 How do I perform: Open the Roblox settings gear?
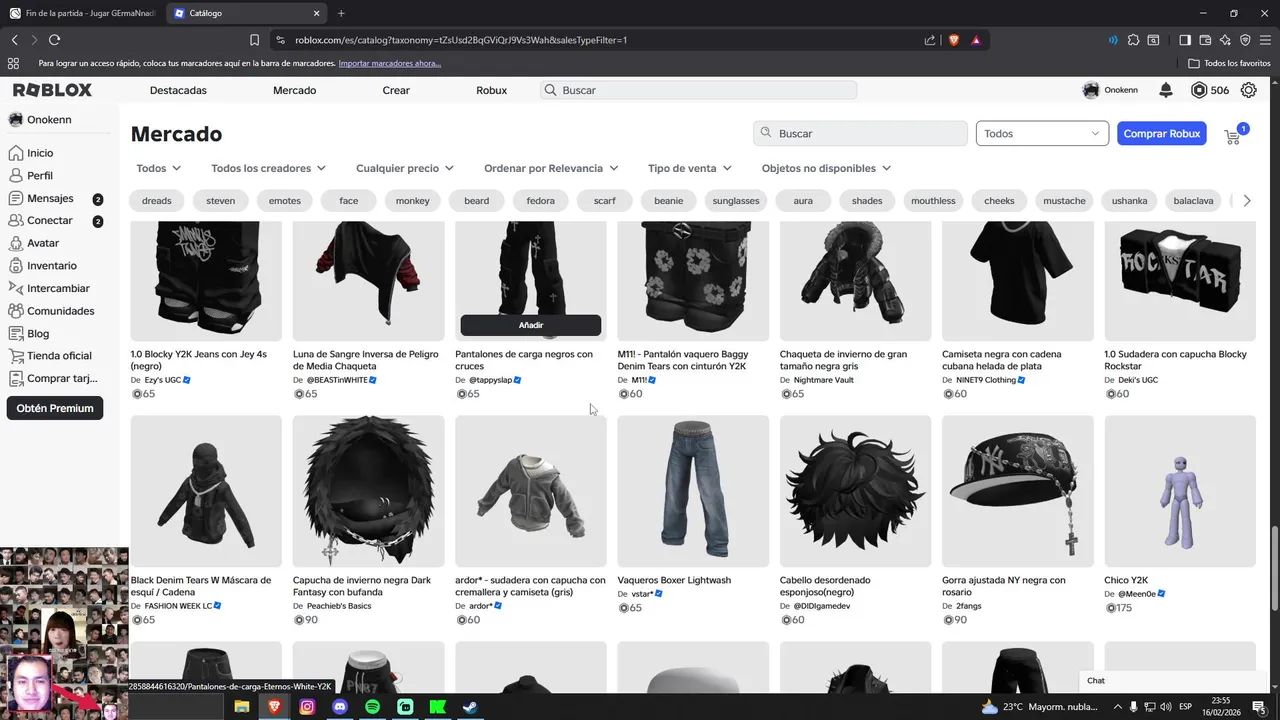point(1248,90)
